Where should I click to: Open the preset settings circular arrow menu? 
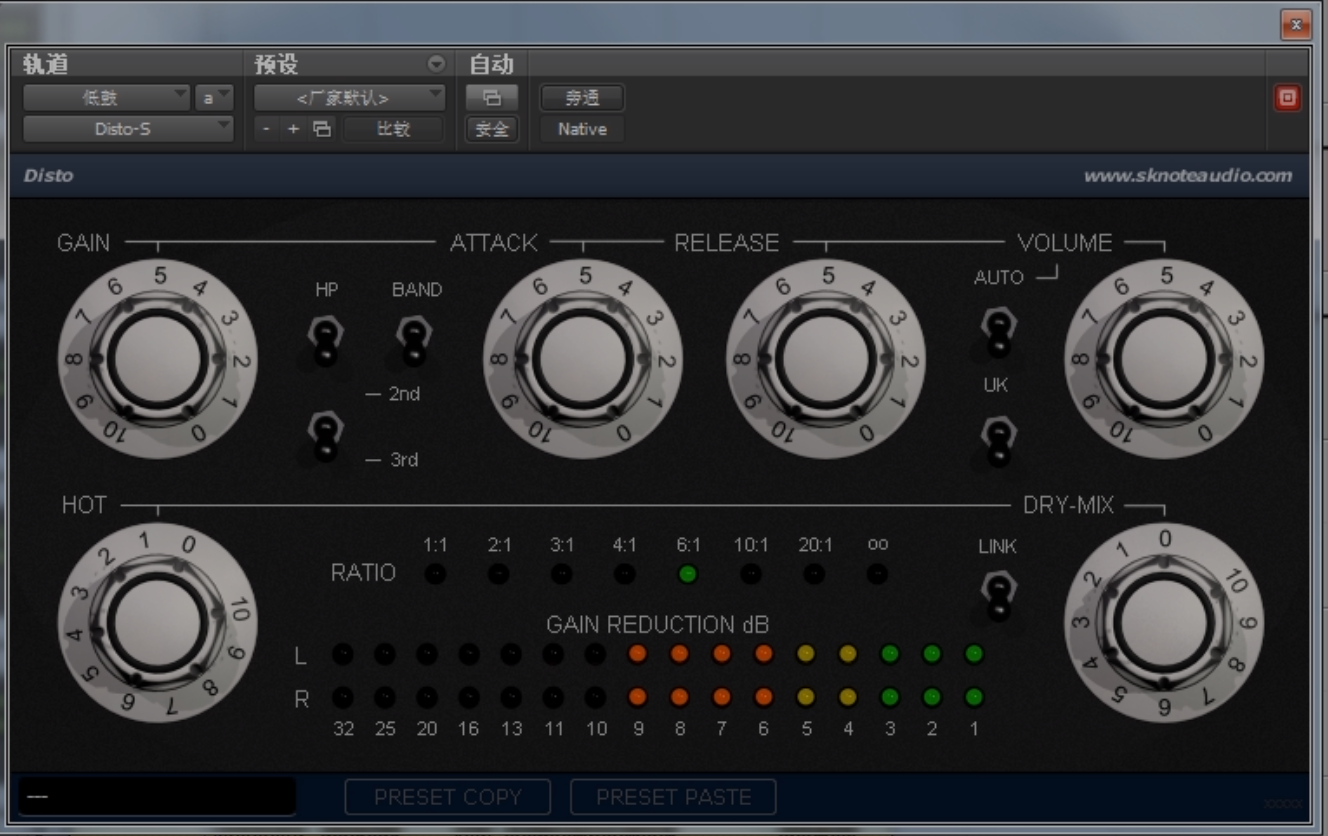pyautogui.click(x=436, y=65)
